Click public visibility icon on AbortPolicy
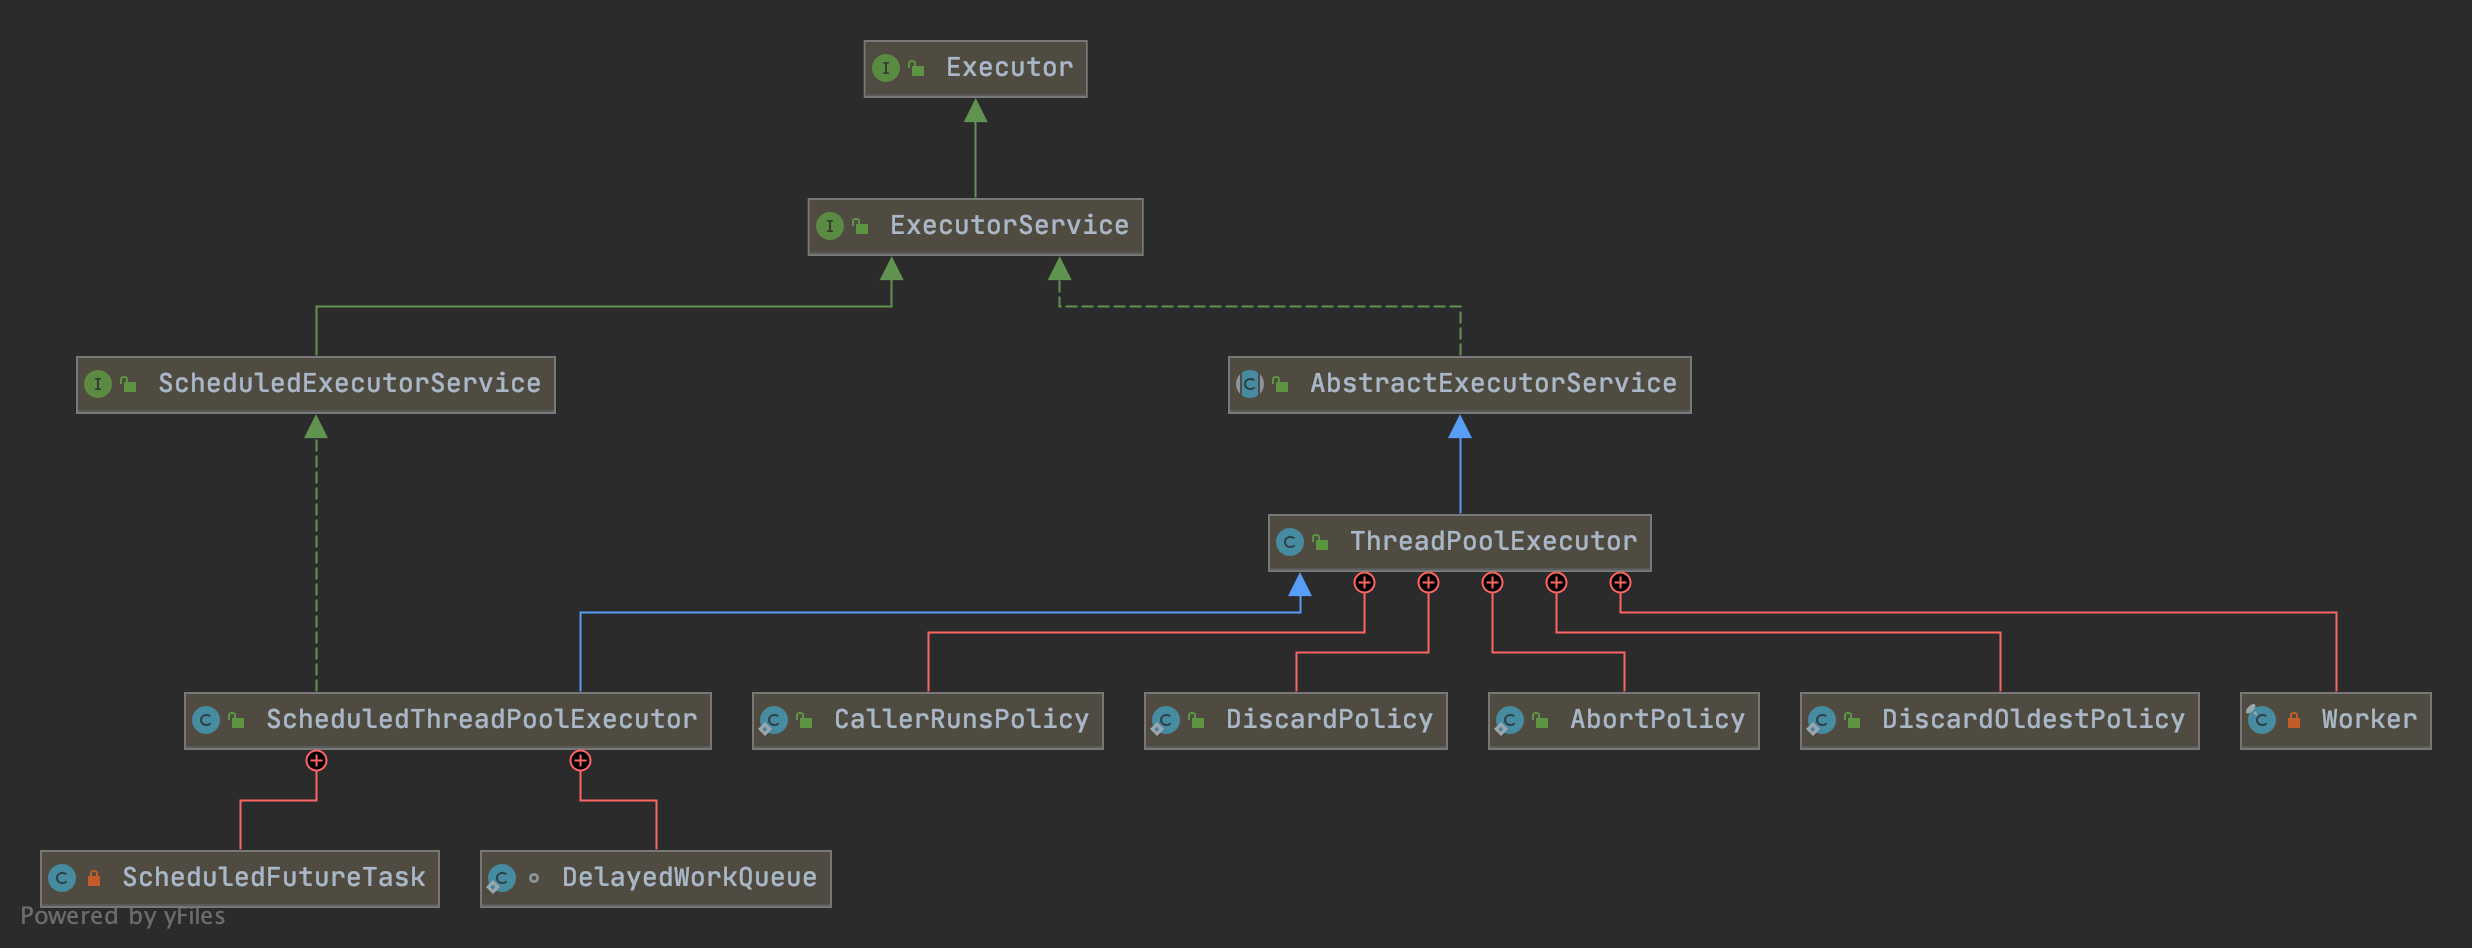This screenshot has height=948, width=2472. 1540,720
